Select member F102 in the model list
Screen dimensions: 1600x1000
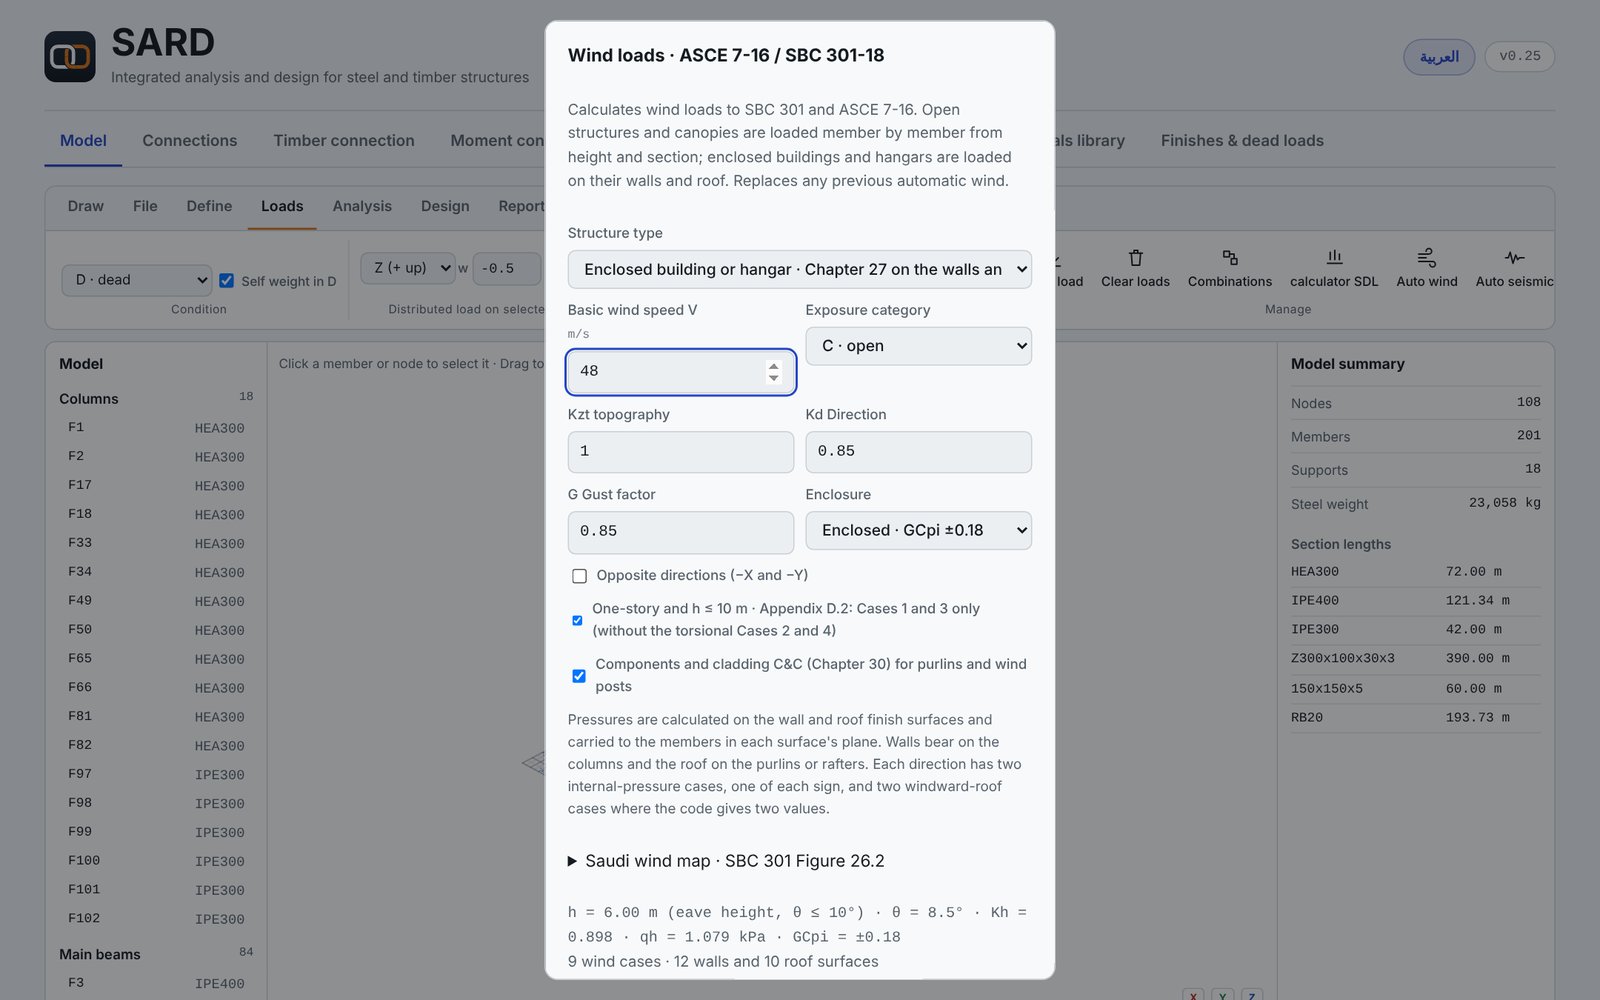point(156,918)
